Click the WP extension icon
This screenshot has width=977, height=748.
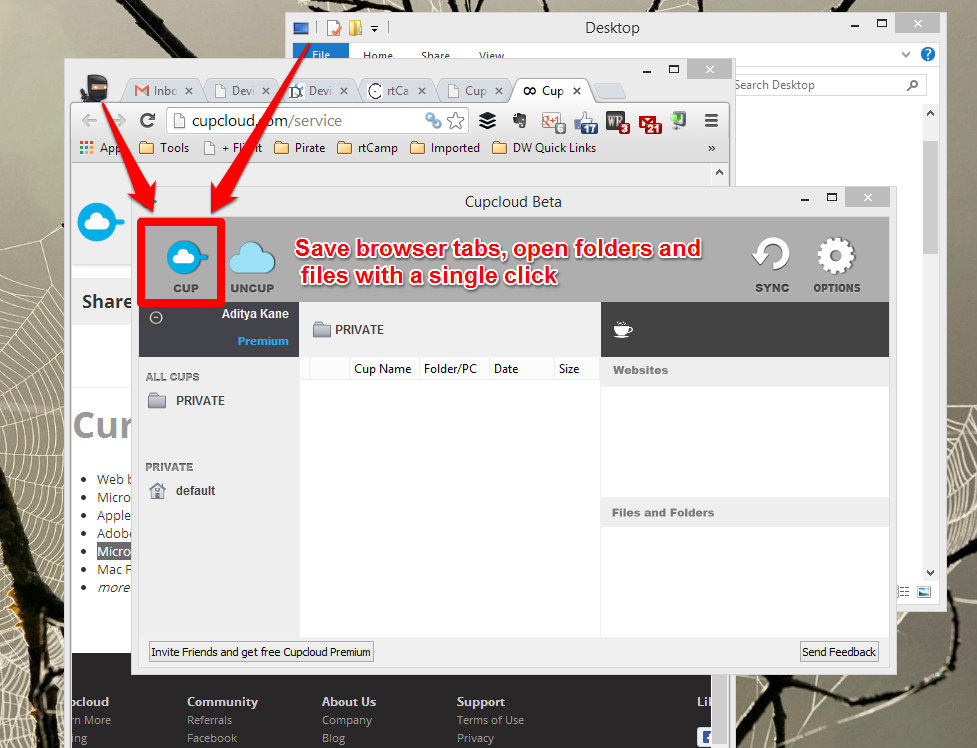[617, 122]
